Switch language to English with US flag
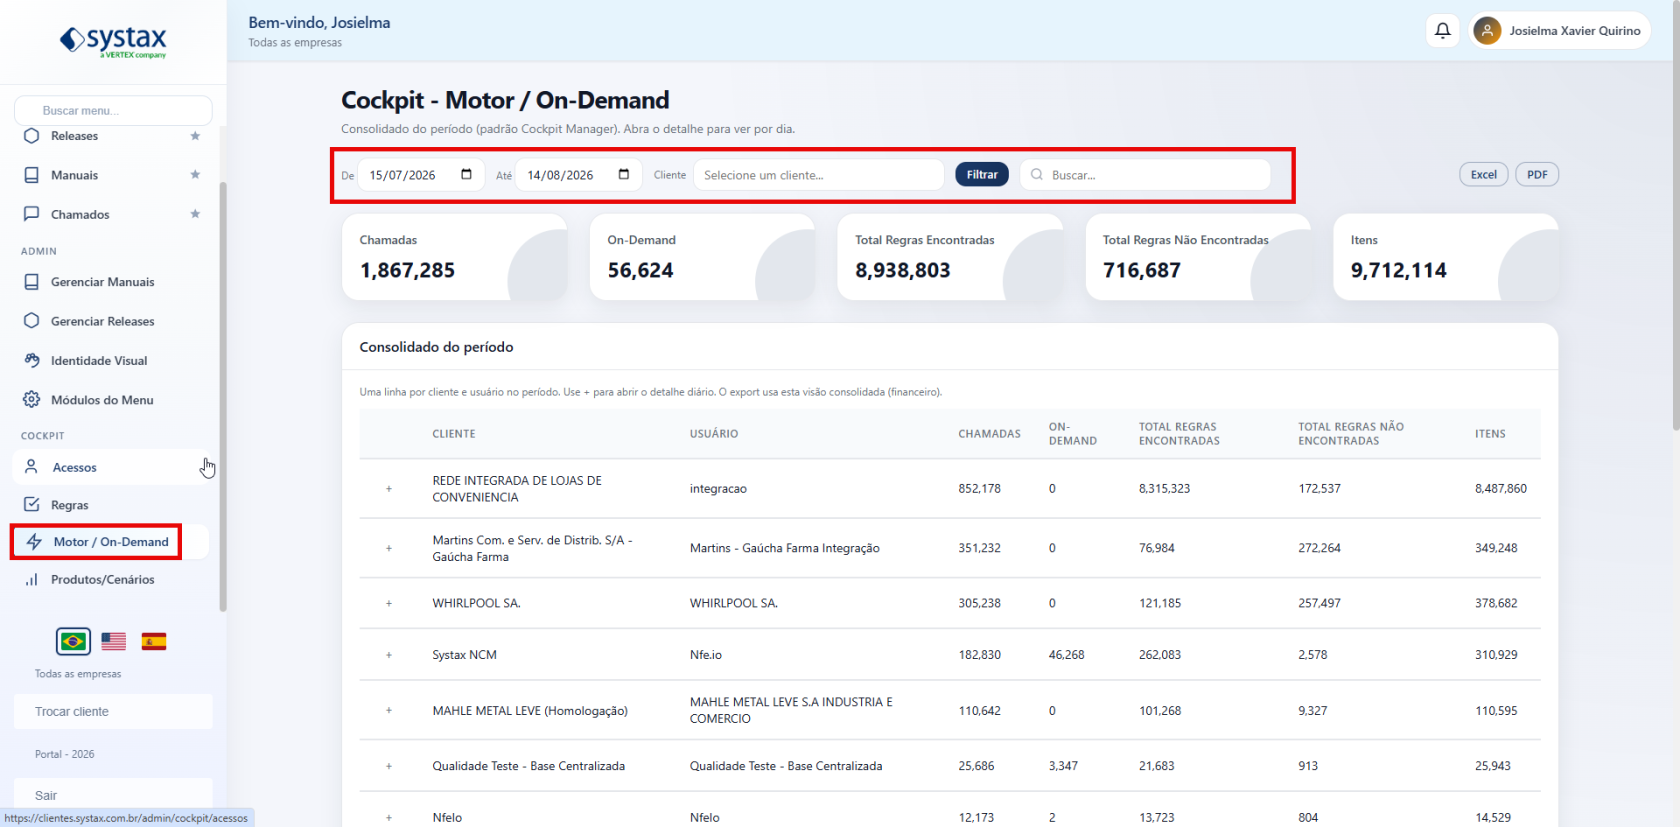This screenshot has height=827, width=1680. coord(114,641)
